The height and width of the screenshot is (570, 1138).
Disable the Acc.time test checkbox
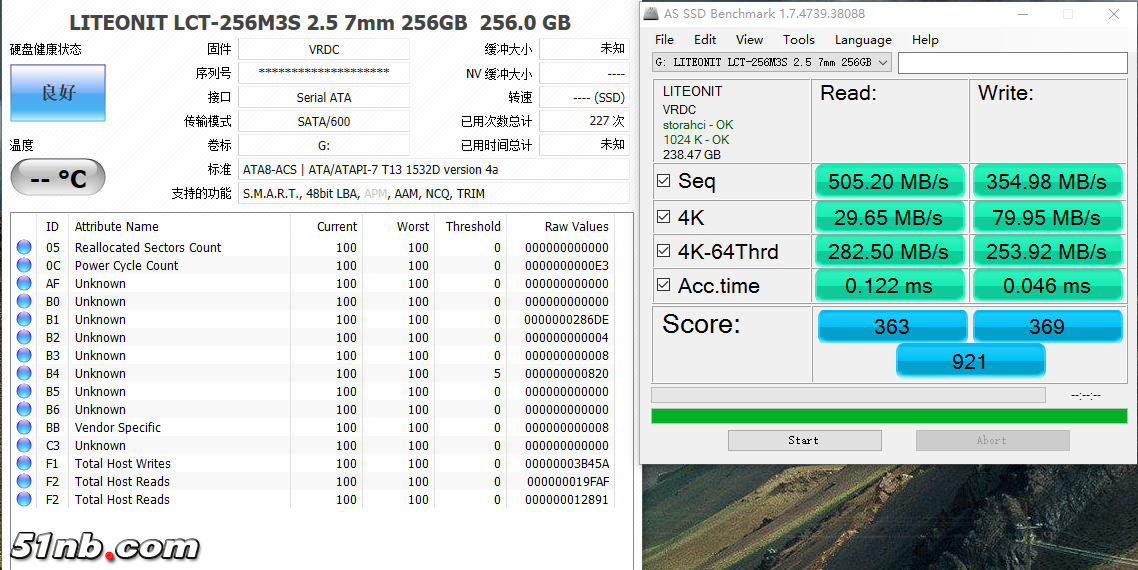[664, 286]
